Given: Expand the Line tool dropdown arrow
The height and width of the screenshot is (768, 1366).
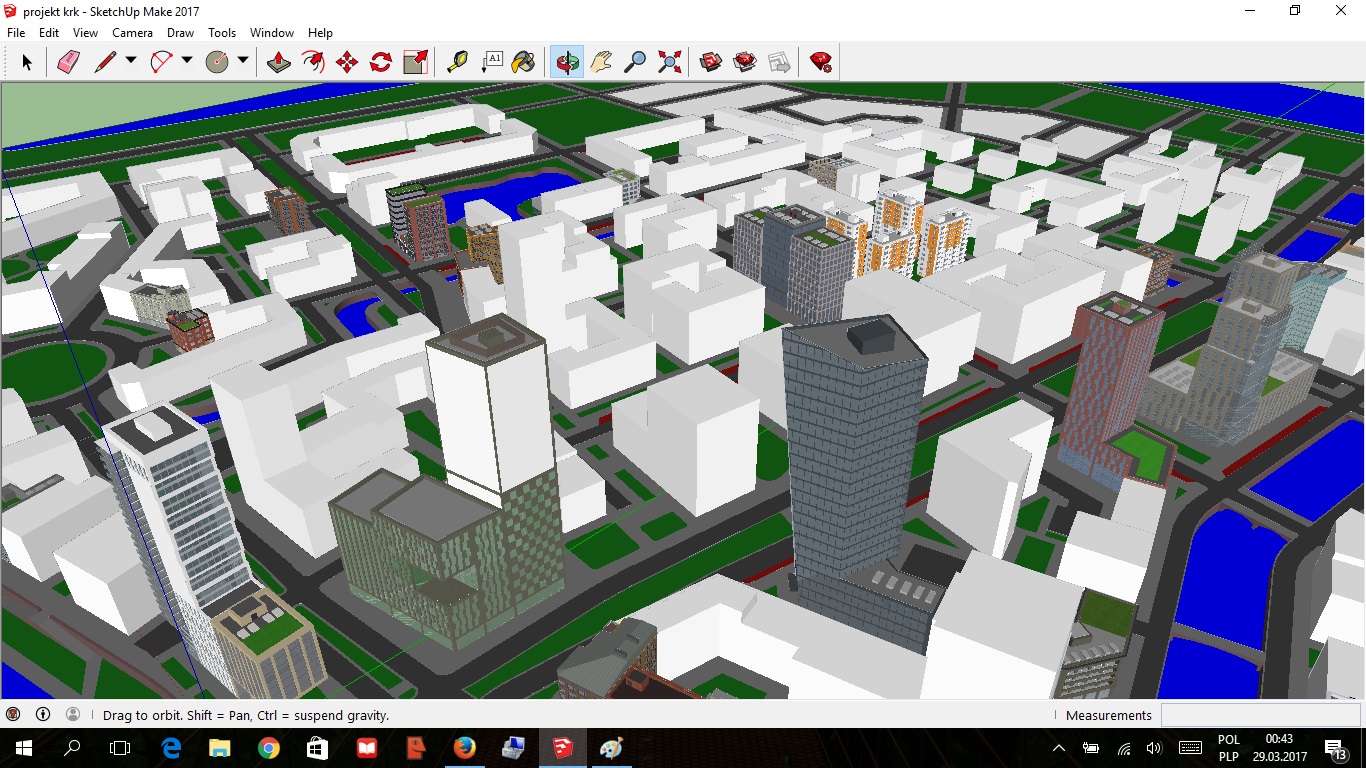Looking at the screenshot, I should [x=131, y=61].
